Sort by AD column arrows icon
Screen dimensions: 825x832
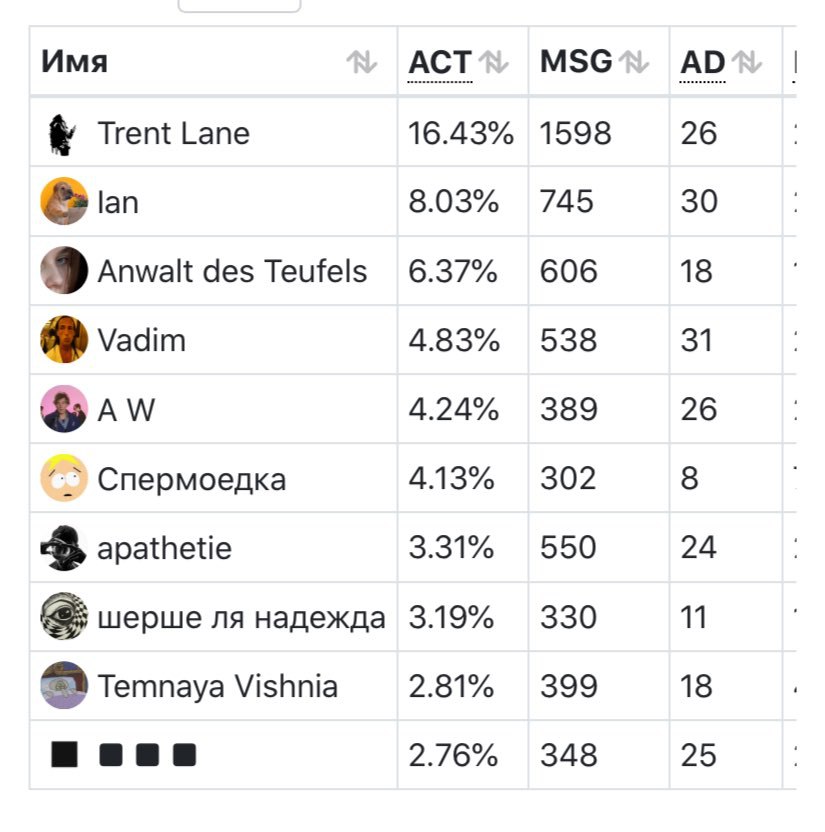(746, 62)
